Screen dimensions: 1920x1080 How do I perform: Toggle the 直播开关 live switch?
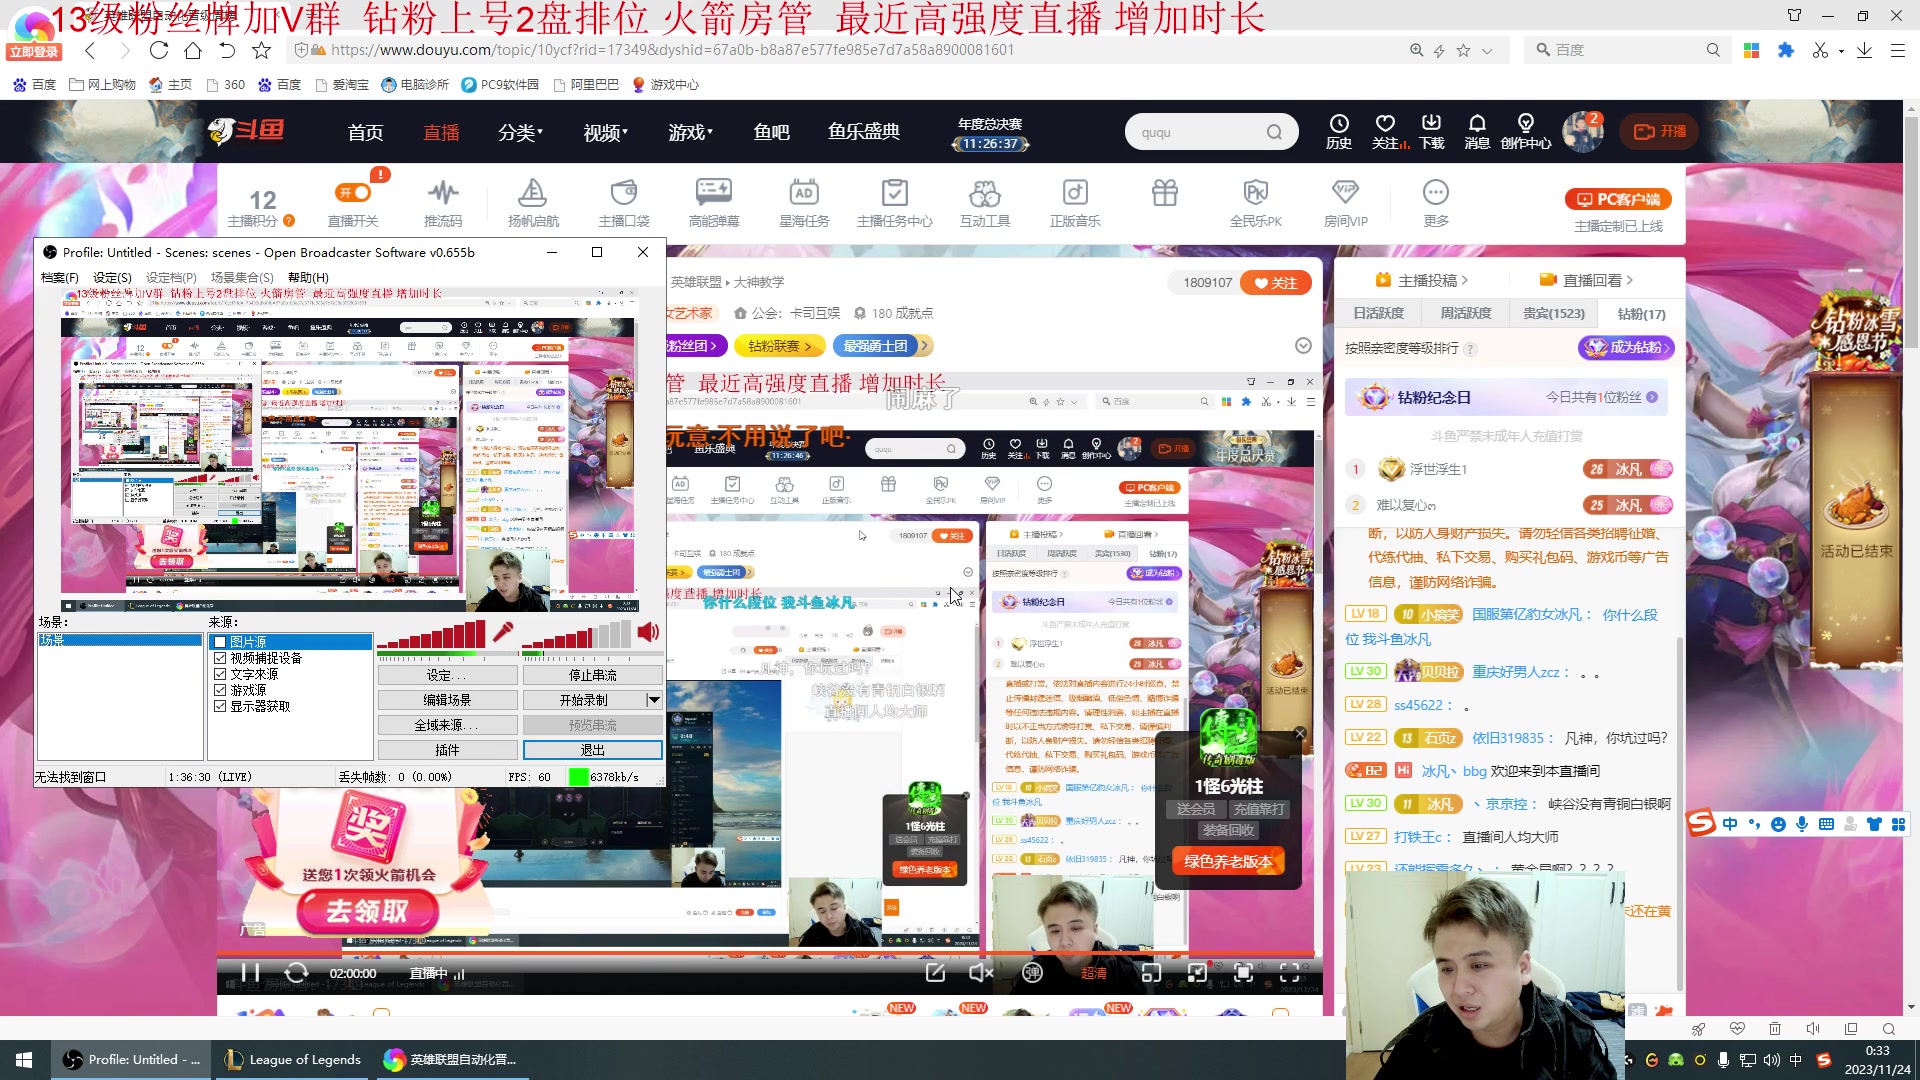(353, 192)
